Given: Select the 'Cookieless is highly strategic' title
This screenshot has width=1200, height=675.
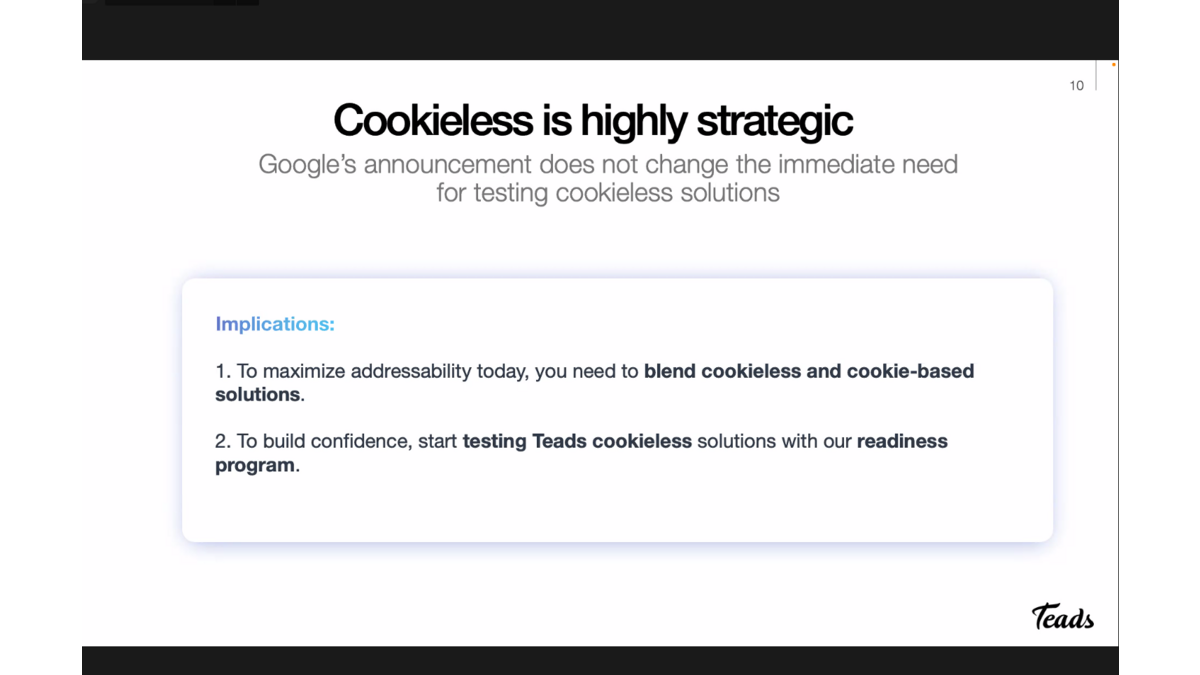Looking at the screenshot, I should tap(593, 121).
